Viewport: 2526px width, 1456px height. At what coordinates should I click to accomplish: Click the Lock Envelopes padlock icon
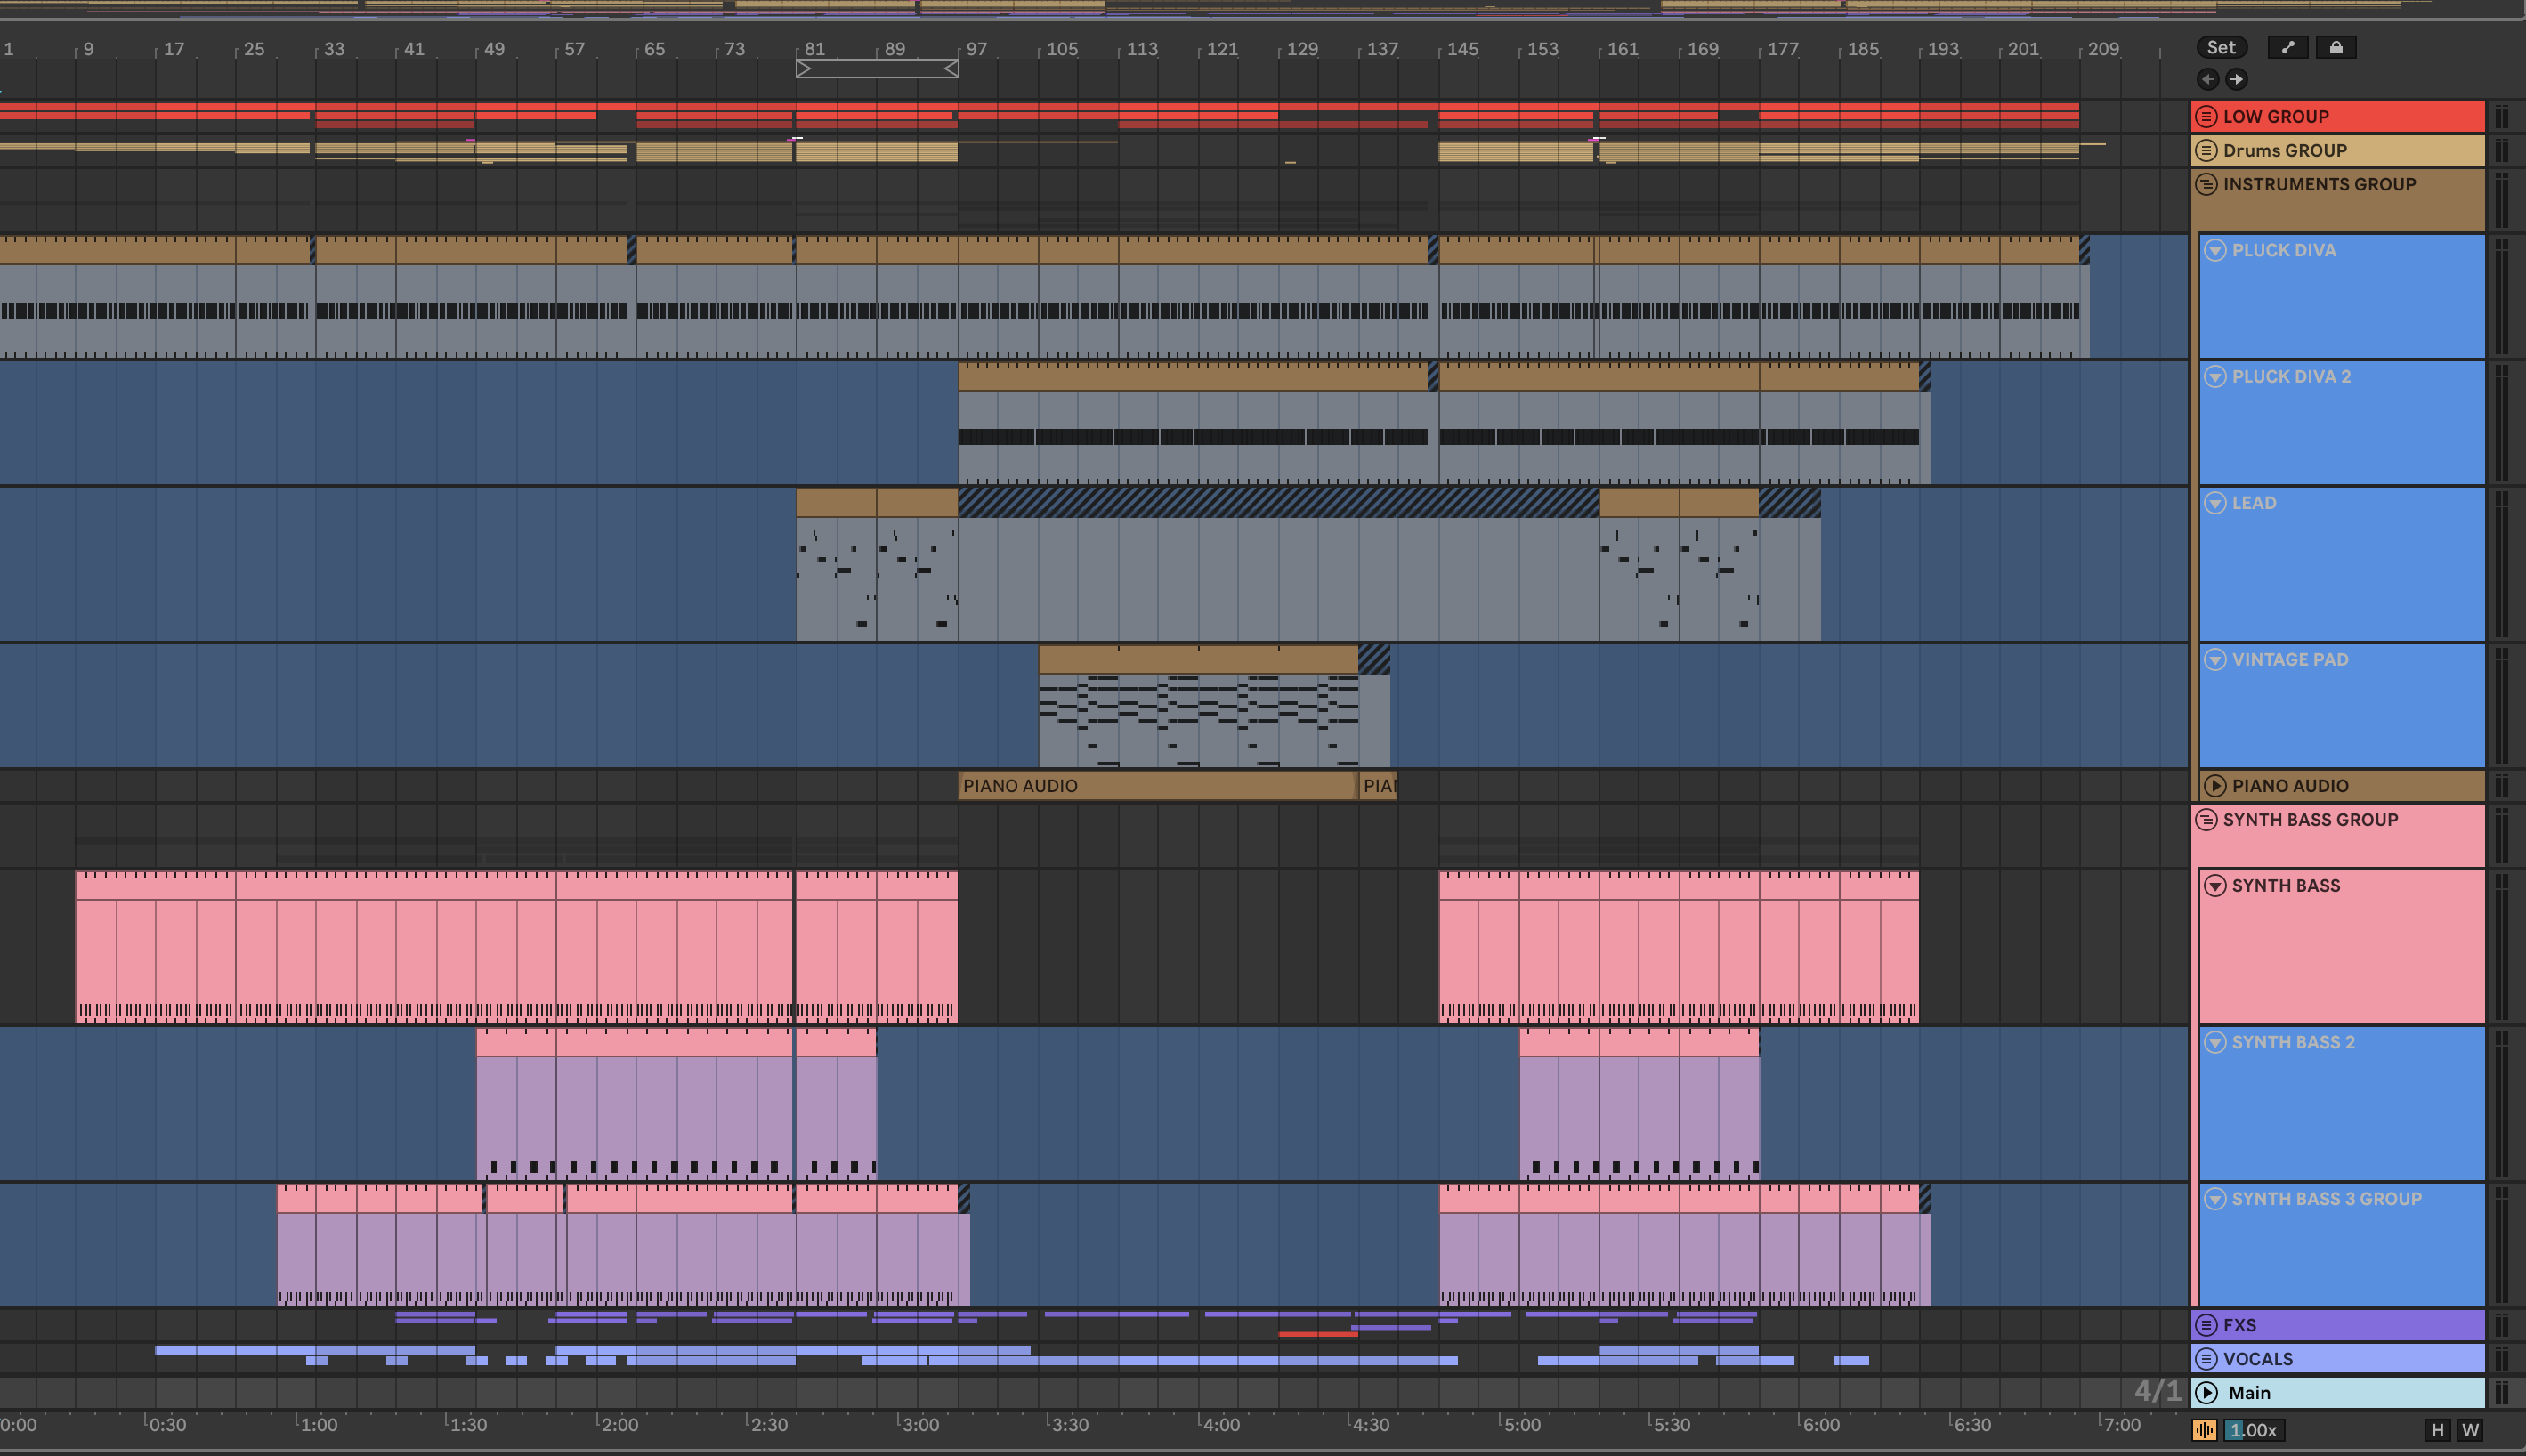tap(2335, 47)
